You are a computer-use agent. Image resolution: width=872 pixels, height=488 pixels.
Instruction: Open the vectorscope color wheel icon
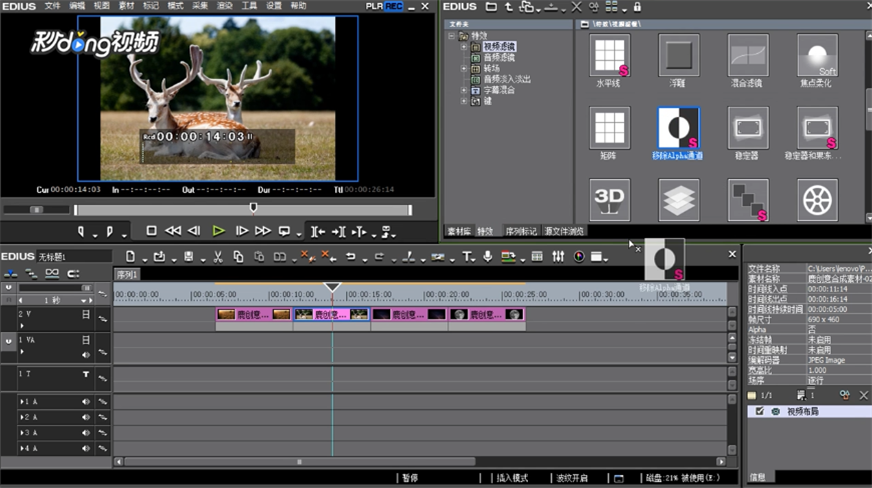579,256
